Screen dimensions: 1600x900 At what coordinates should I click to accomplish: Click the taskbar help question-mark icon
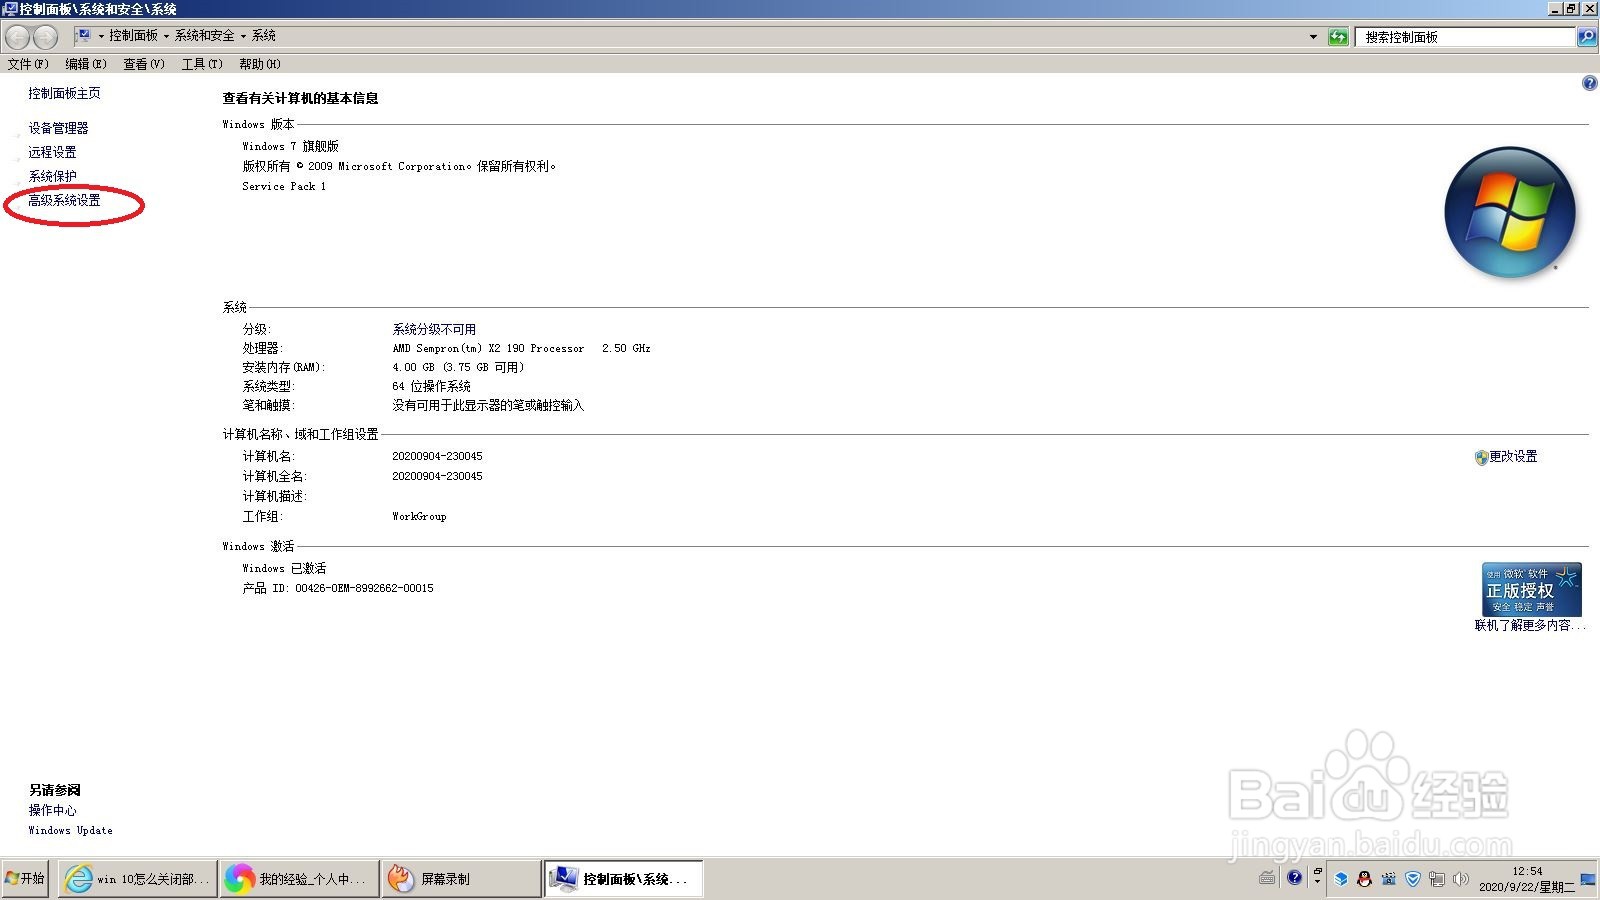(x=1295, y=877)
